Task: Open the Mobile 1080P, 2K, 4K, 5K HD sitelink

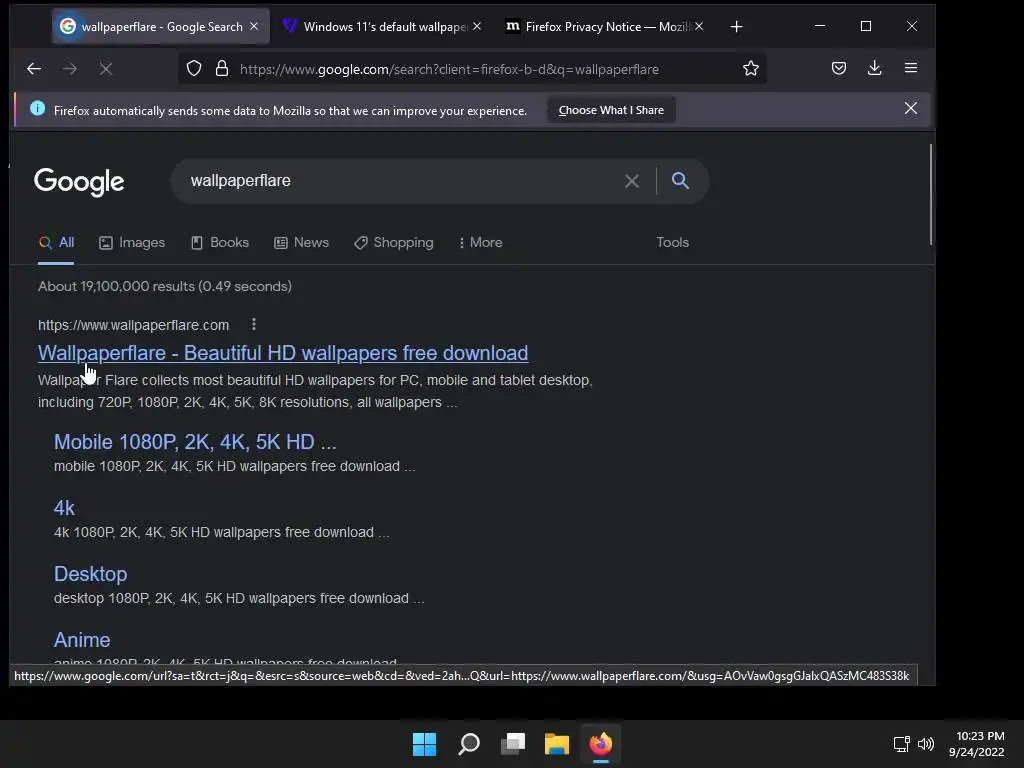Action: point(195,442)
